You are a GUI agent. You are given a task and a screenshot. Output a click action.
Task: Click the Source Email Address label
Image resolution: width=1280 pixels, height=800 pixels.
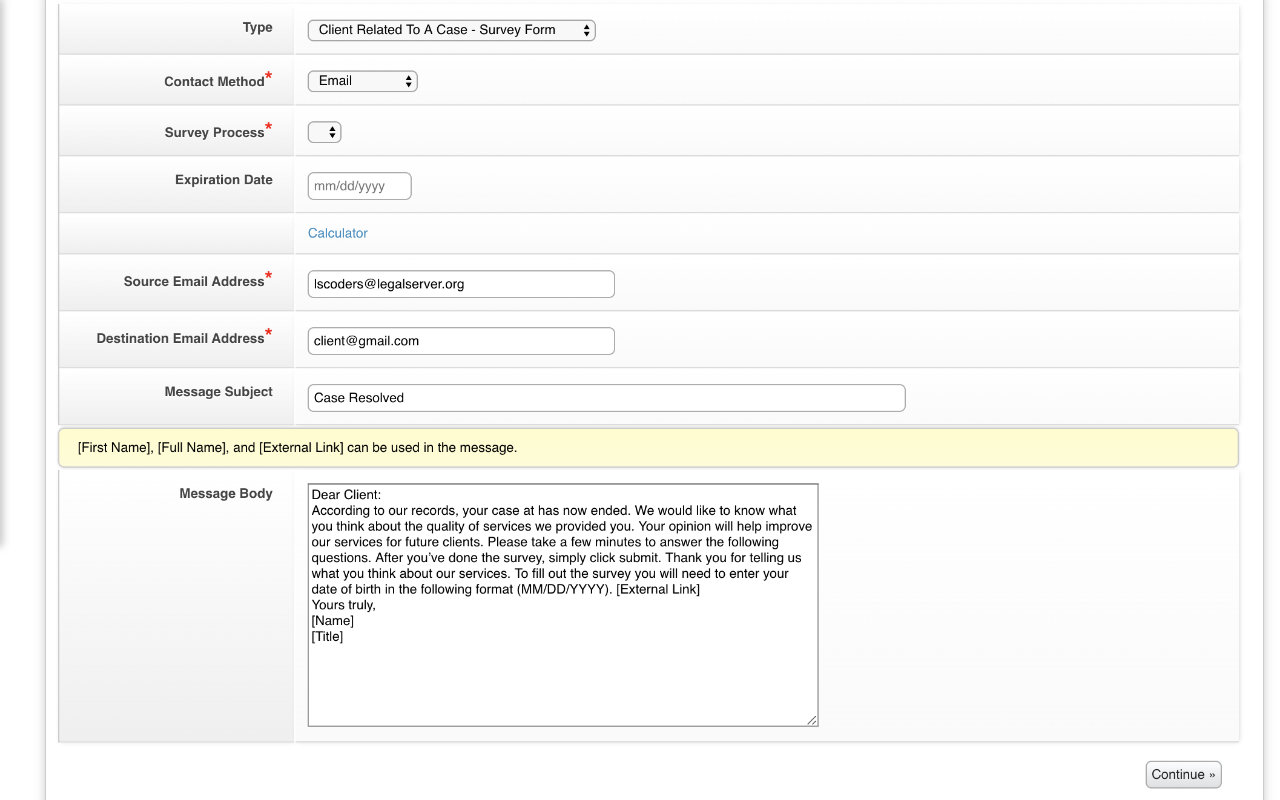click(194, 282)
